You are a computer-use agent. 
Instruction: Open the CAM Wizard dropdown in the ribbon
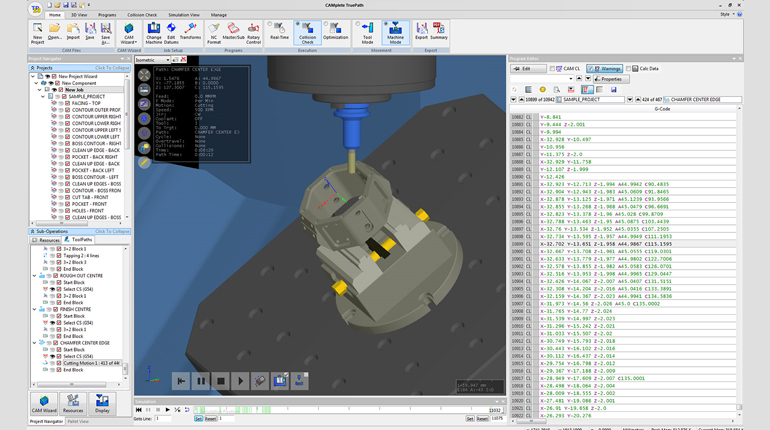click(129, 33)
